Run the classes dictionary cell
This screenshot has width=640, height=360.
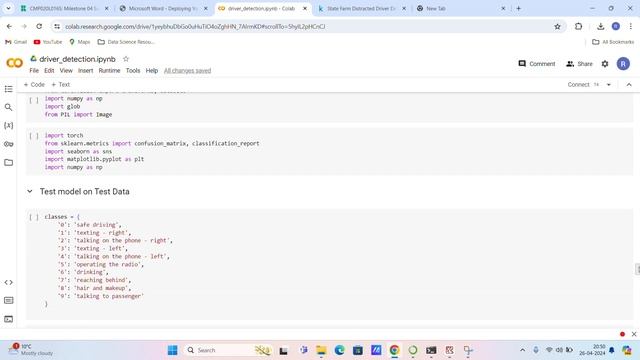click(34, 217)
